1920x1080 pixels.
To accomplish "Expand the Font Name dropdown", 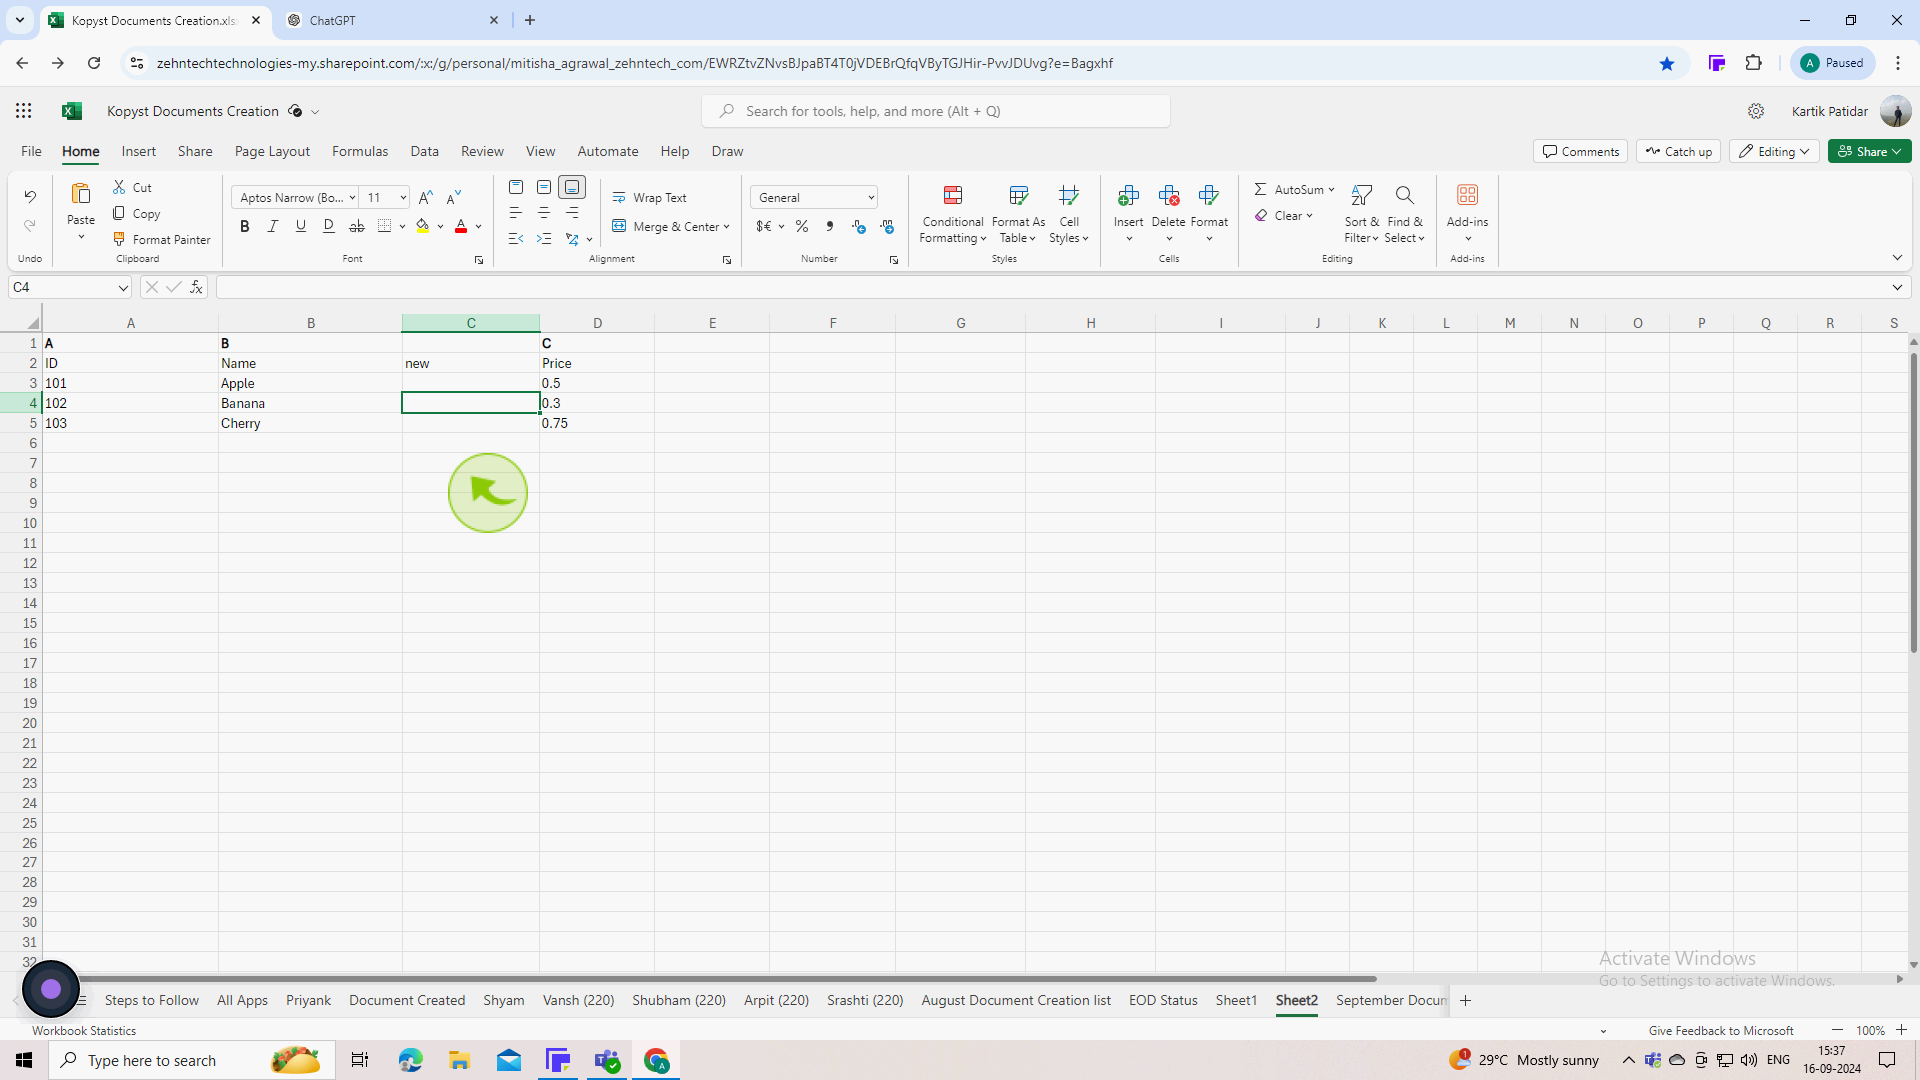I will tap(351, 198).
